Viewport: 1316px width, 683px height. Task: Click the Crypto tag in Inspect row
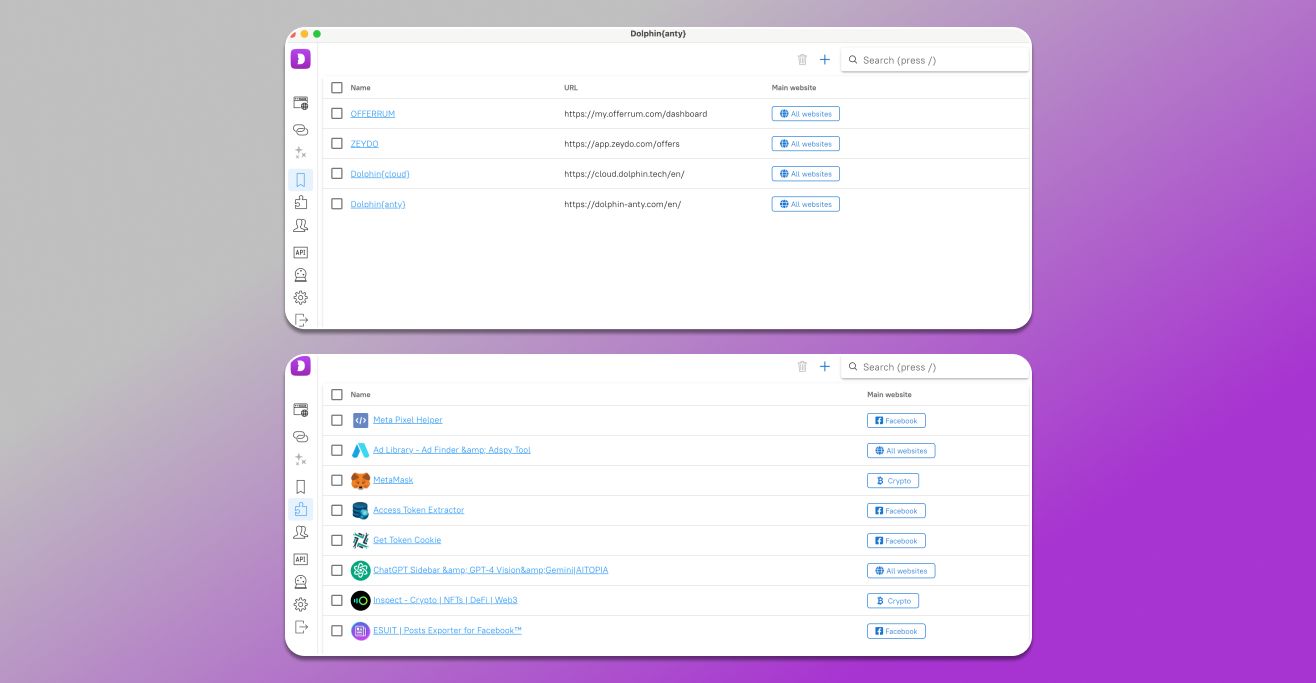point(893,601)
